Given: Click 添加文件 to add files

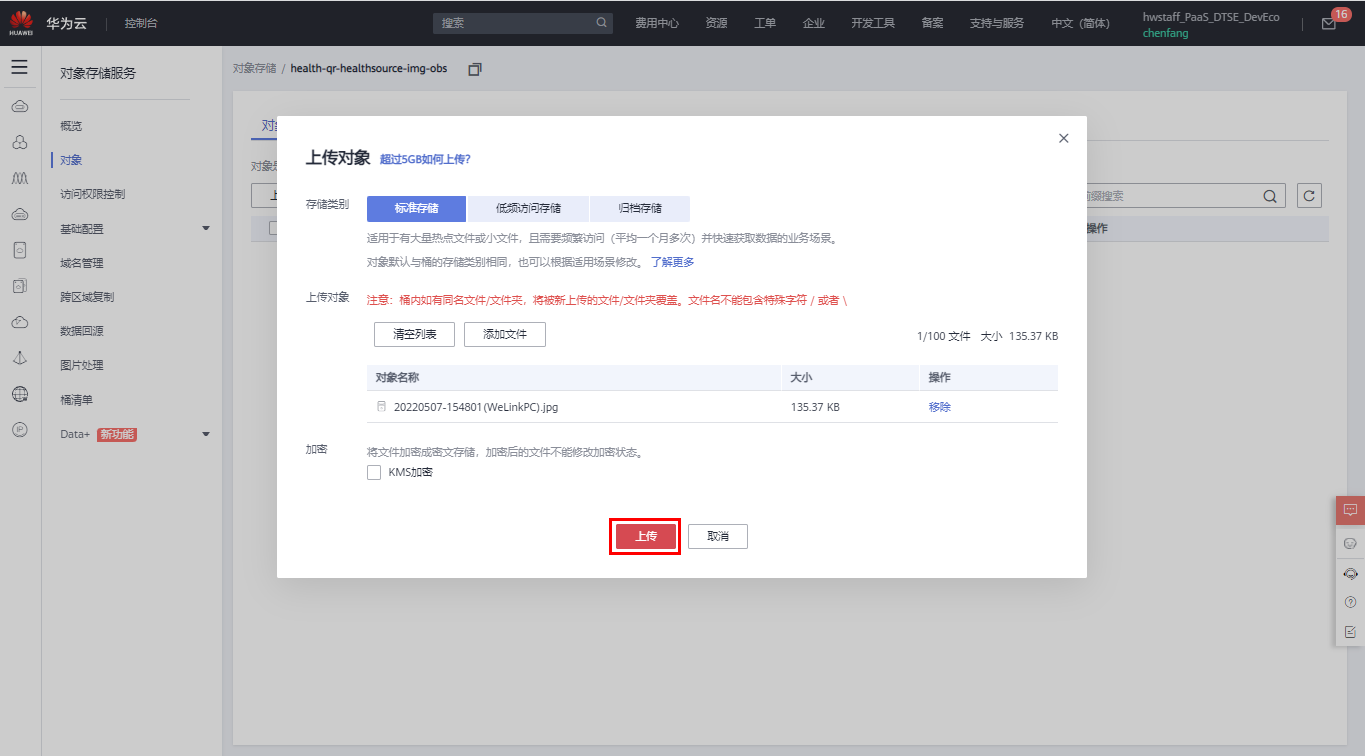Looking at the screenshot, I should pos(505,334).
